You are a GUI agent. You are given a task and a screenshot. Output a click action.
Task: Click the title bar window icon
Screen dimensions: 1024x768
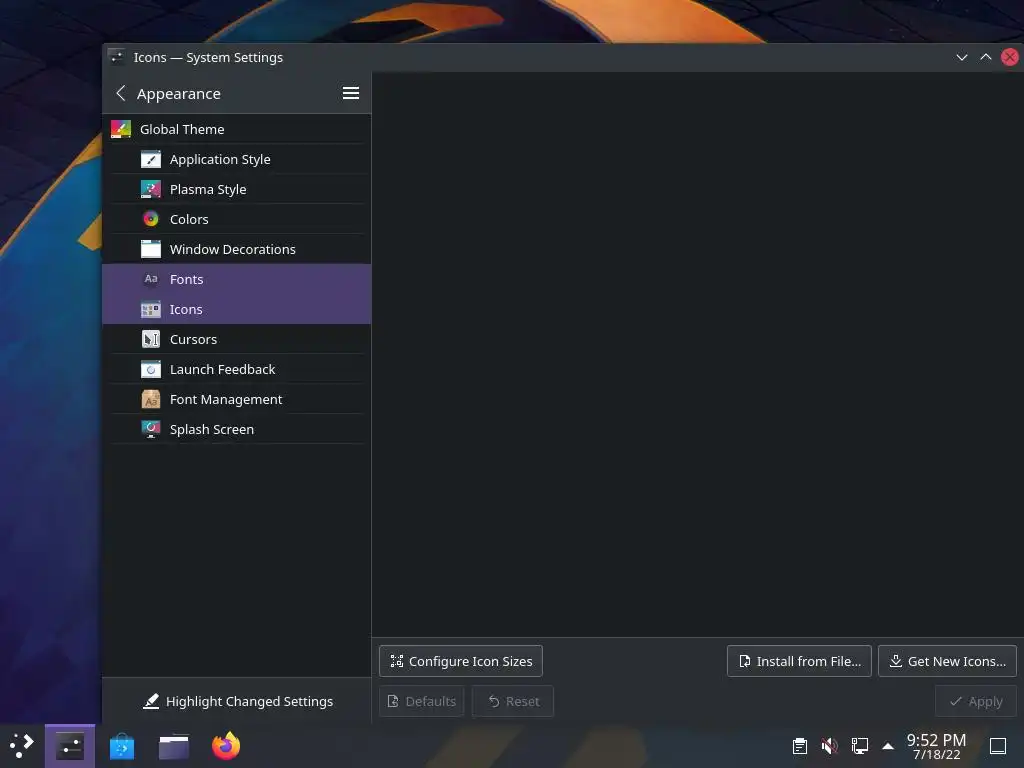pyautogui.click(x=117, y=57)
